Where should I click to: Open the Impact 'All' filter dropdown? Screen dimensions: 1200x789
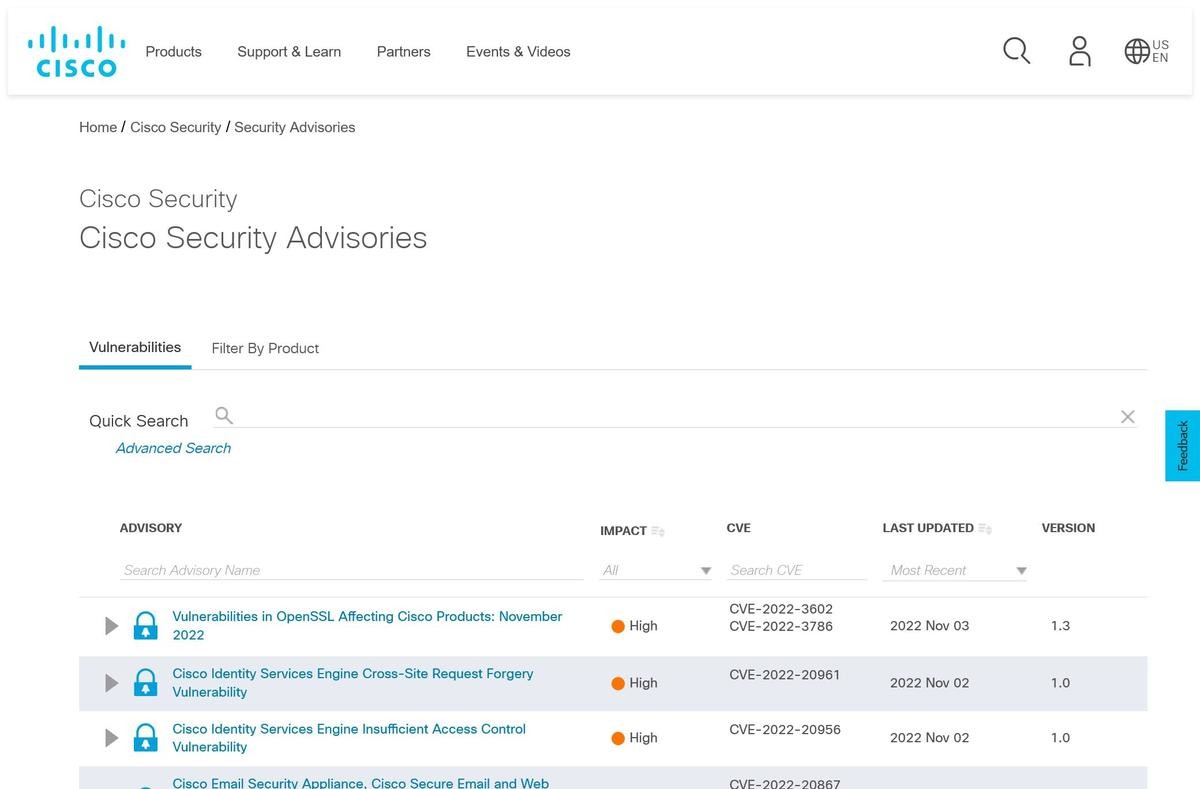coord(656,570)
